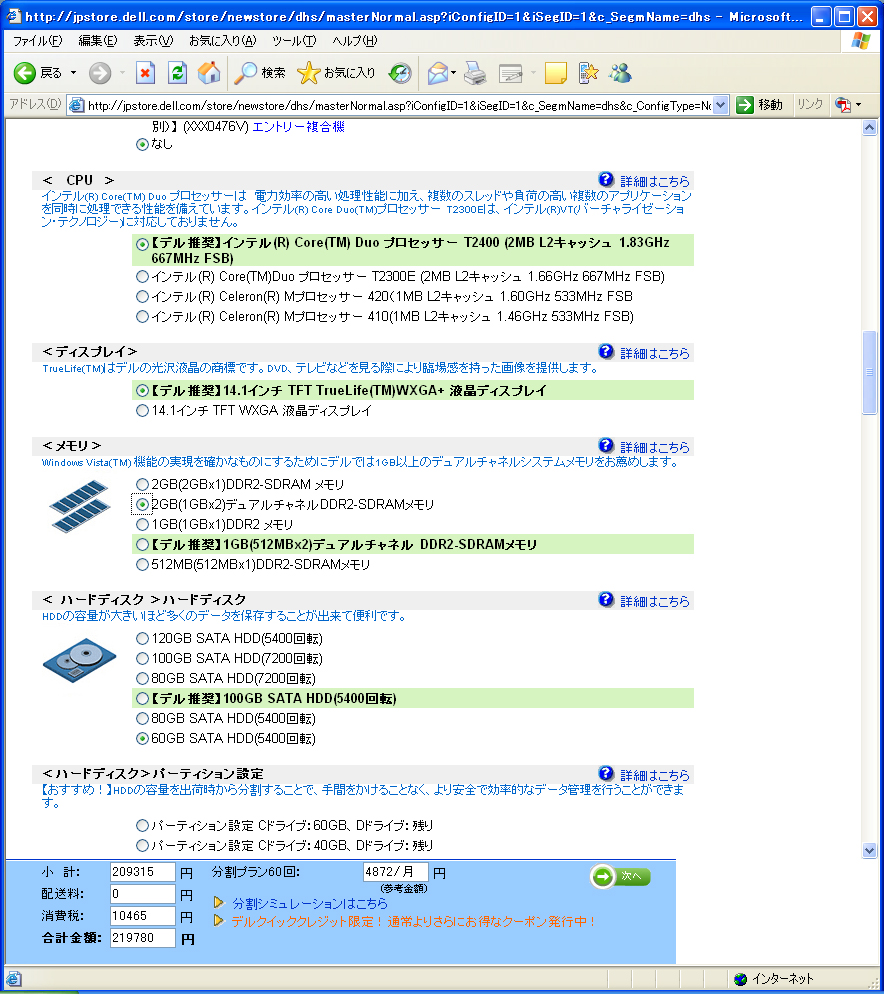Viewport: 884px width, 994px height.
Task: Open the yellow note Discuss icon
Action: (556, 73)
